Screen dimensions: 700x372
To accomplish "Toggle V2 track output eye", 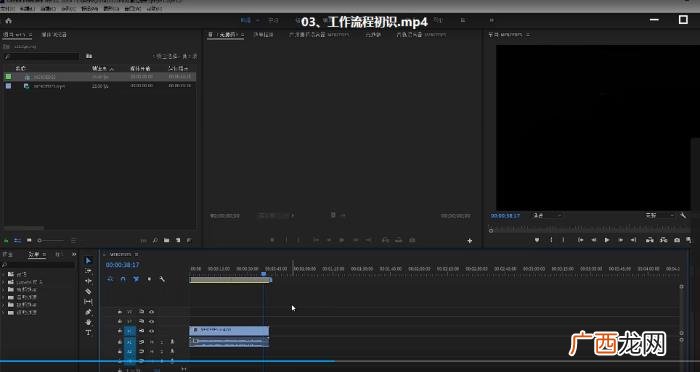I will click(151, 321).
